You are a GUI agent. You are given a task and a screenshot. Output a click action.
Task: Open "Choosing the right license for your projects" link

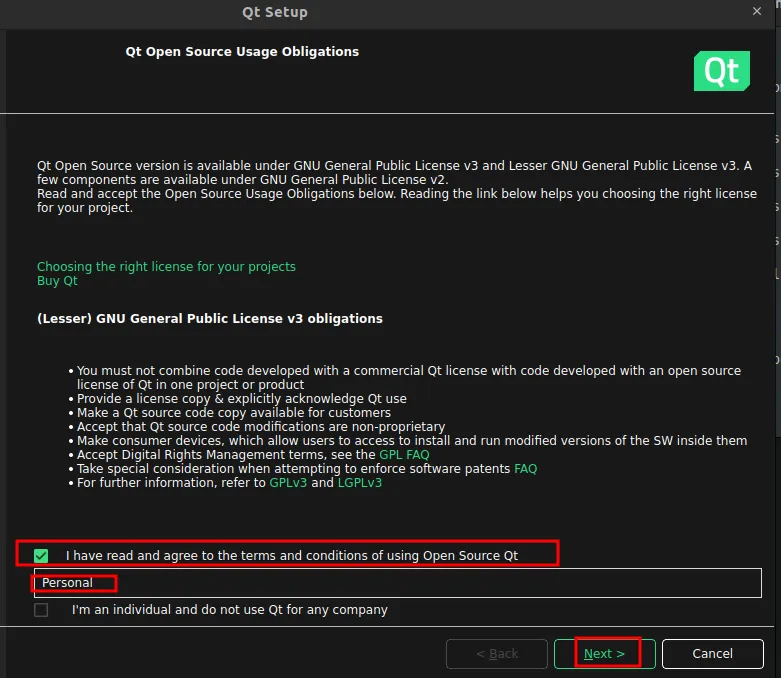tap(166, 267)
